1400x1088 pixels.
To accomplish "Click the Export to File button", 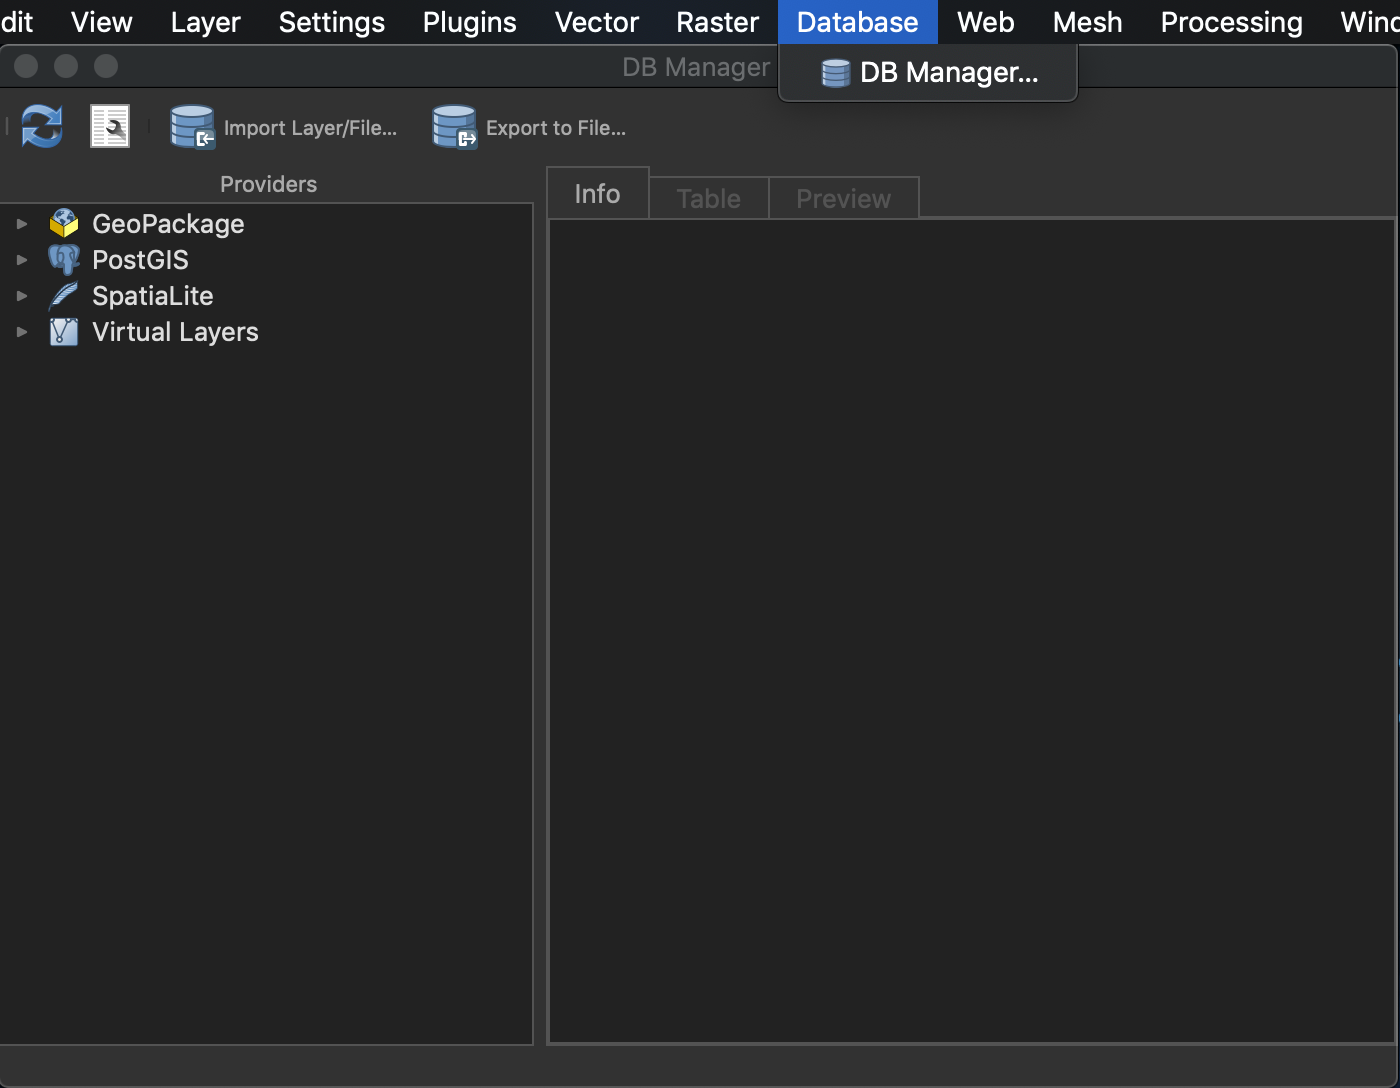I will (555, 127).
